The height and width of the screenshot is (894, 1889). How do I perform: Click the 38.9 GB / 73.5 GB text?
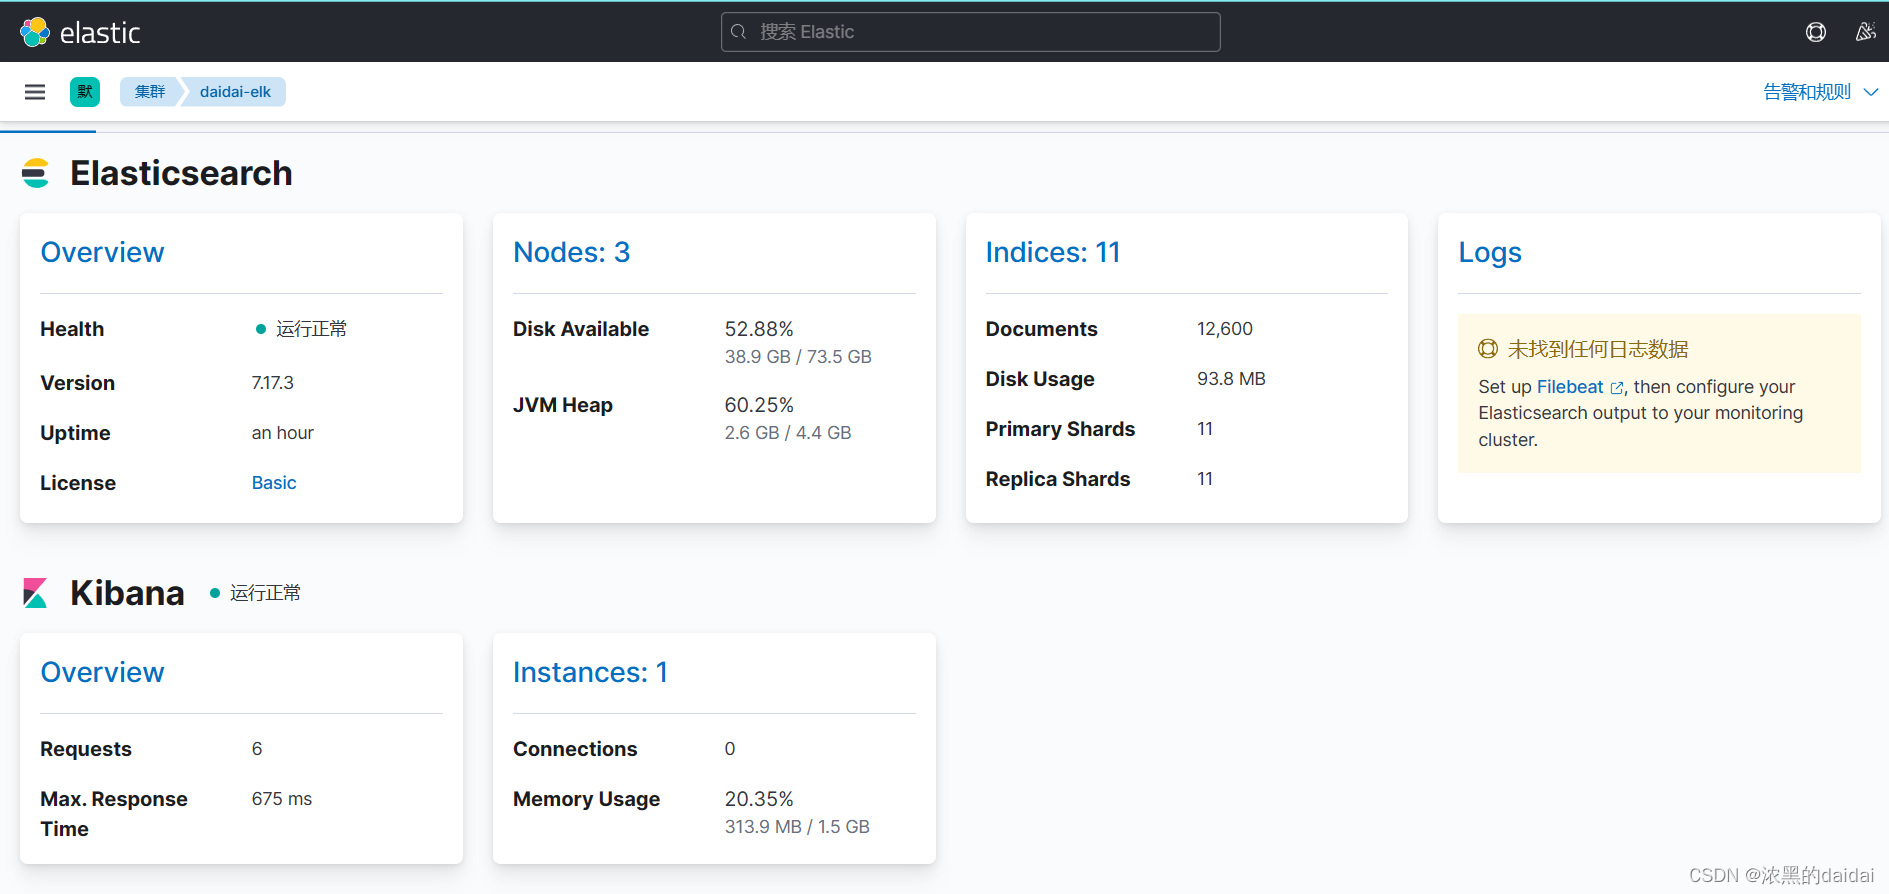pos(798,357)
